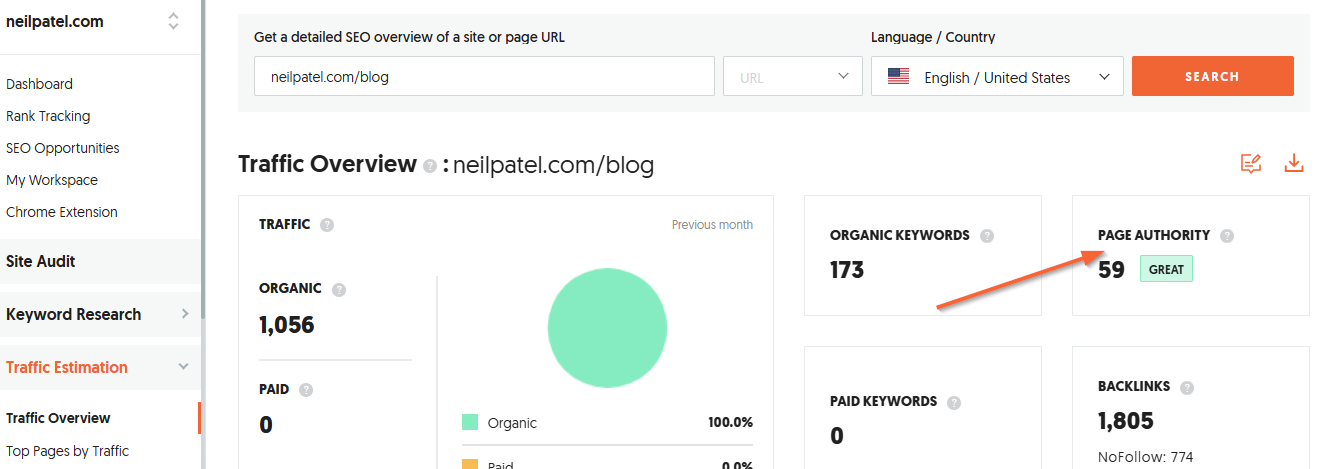This screenshot has width=1333, height=469.
Task: Click help icon next to BACKLINKS
Action: coord(1187,387)
